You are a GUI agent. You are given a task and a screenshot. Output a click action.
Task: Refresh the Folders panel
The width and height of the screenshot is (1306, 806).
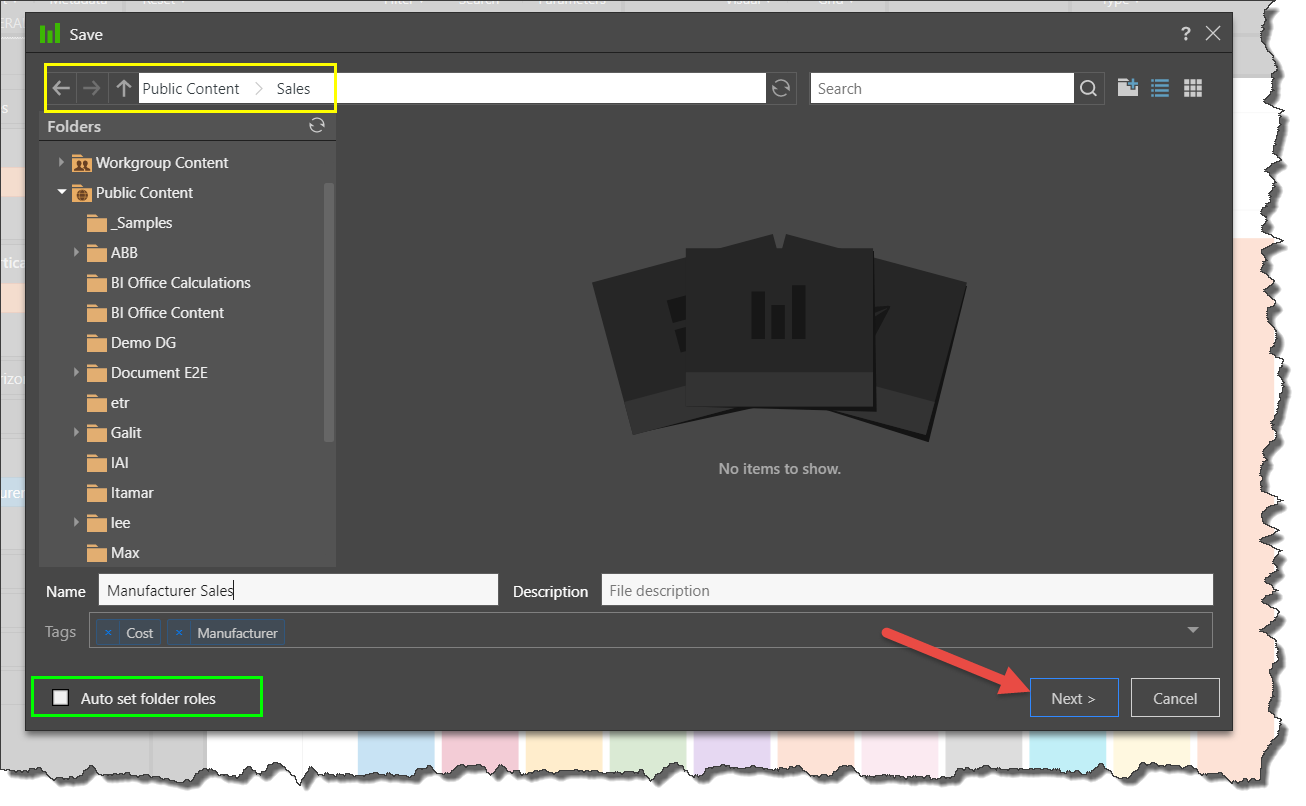click(317, 126)
